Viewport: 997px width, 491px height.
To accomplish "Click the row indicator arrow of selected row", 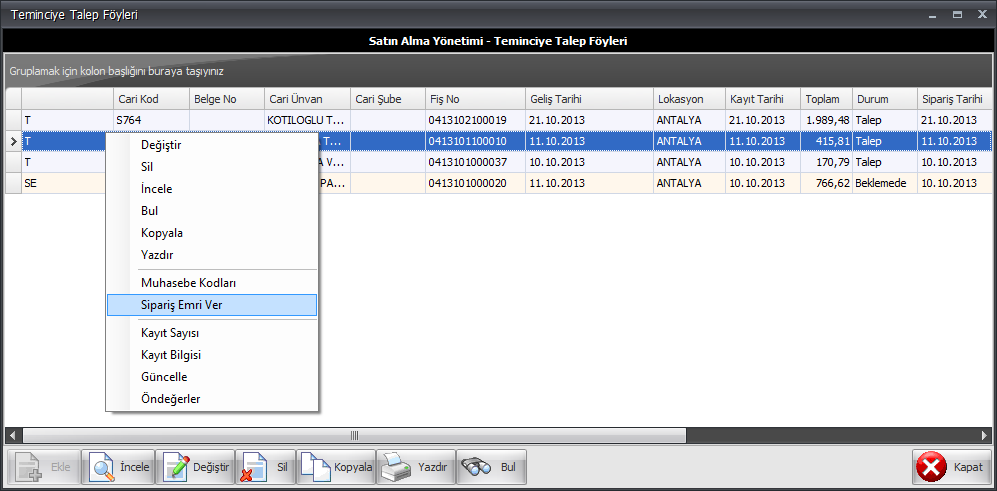I will (14, 141).
